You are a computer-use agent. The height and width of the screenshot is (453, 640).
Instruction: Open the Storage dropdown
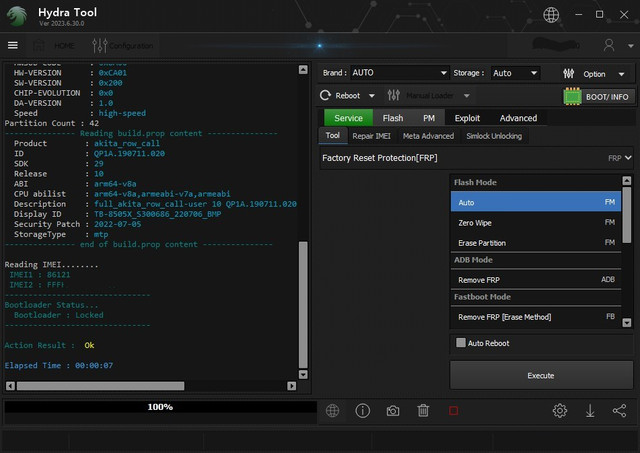click(515, 73)
